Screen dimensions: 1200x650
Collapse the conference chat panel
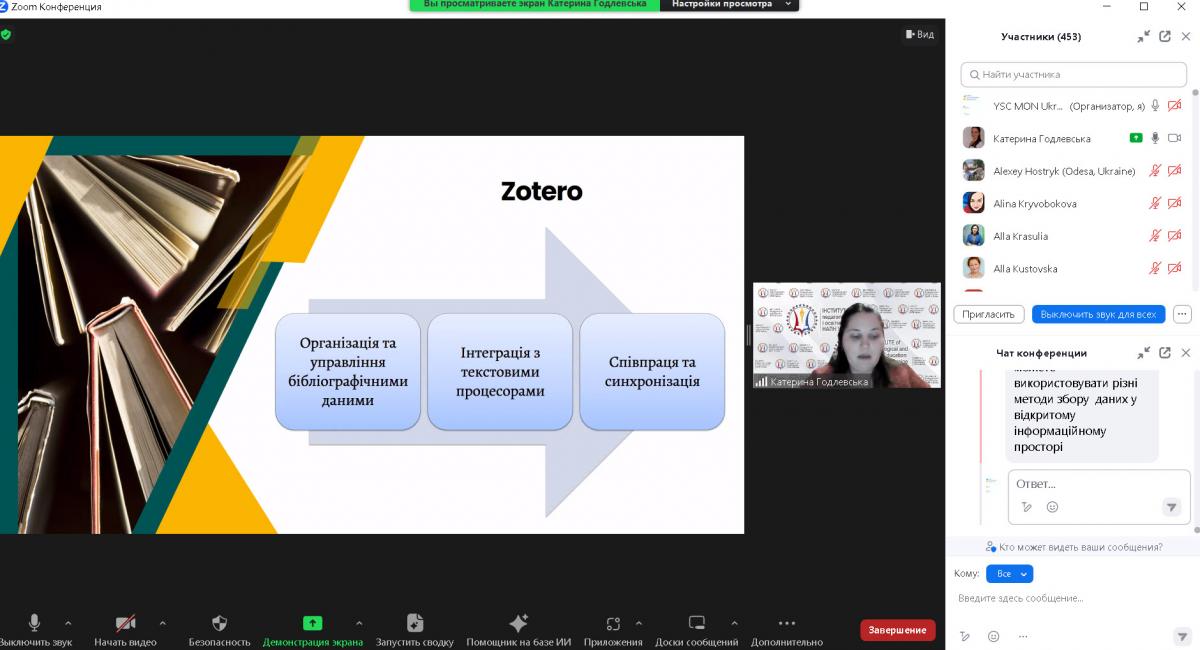pyautogui.click(x=1144, y=353)
